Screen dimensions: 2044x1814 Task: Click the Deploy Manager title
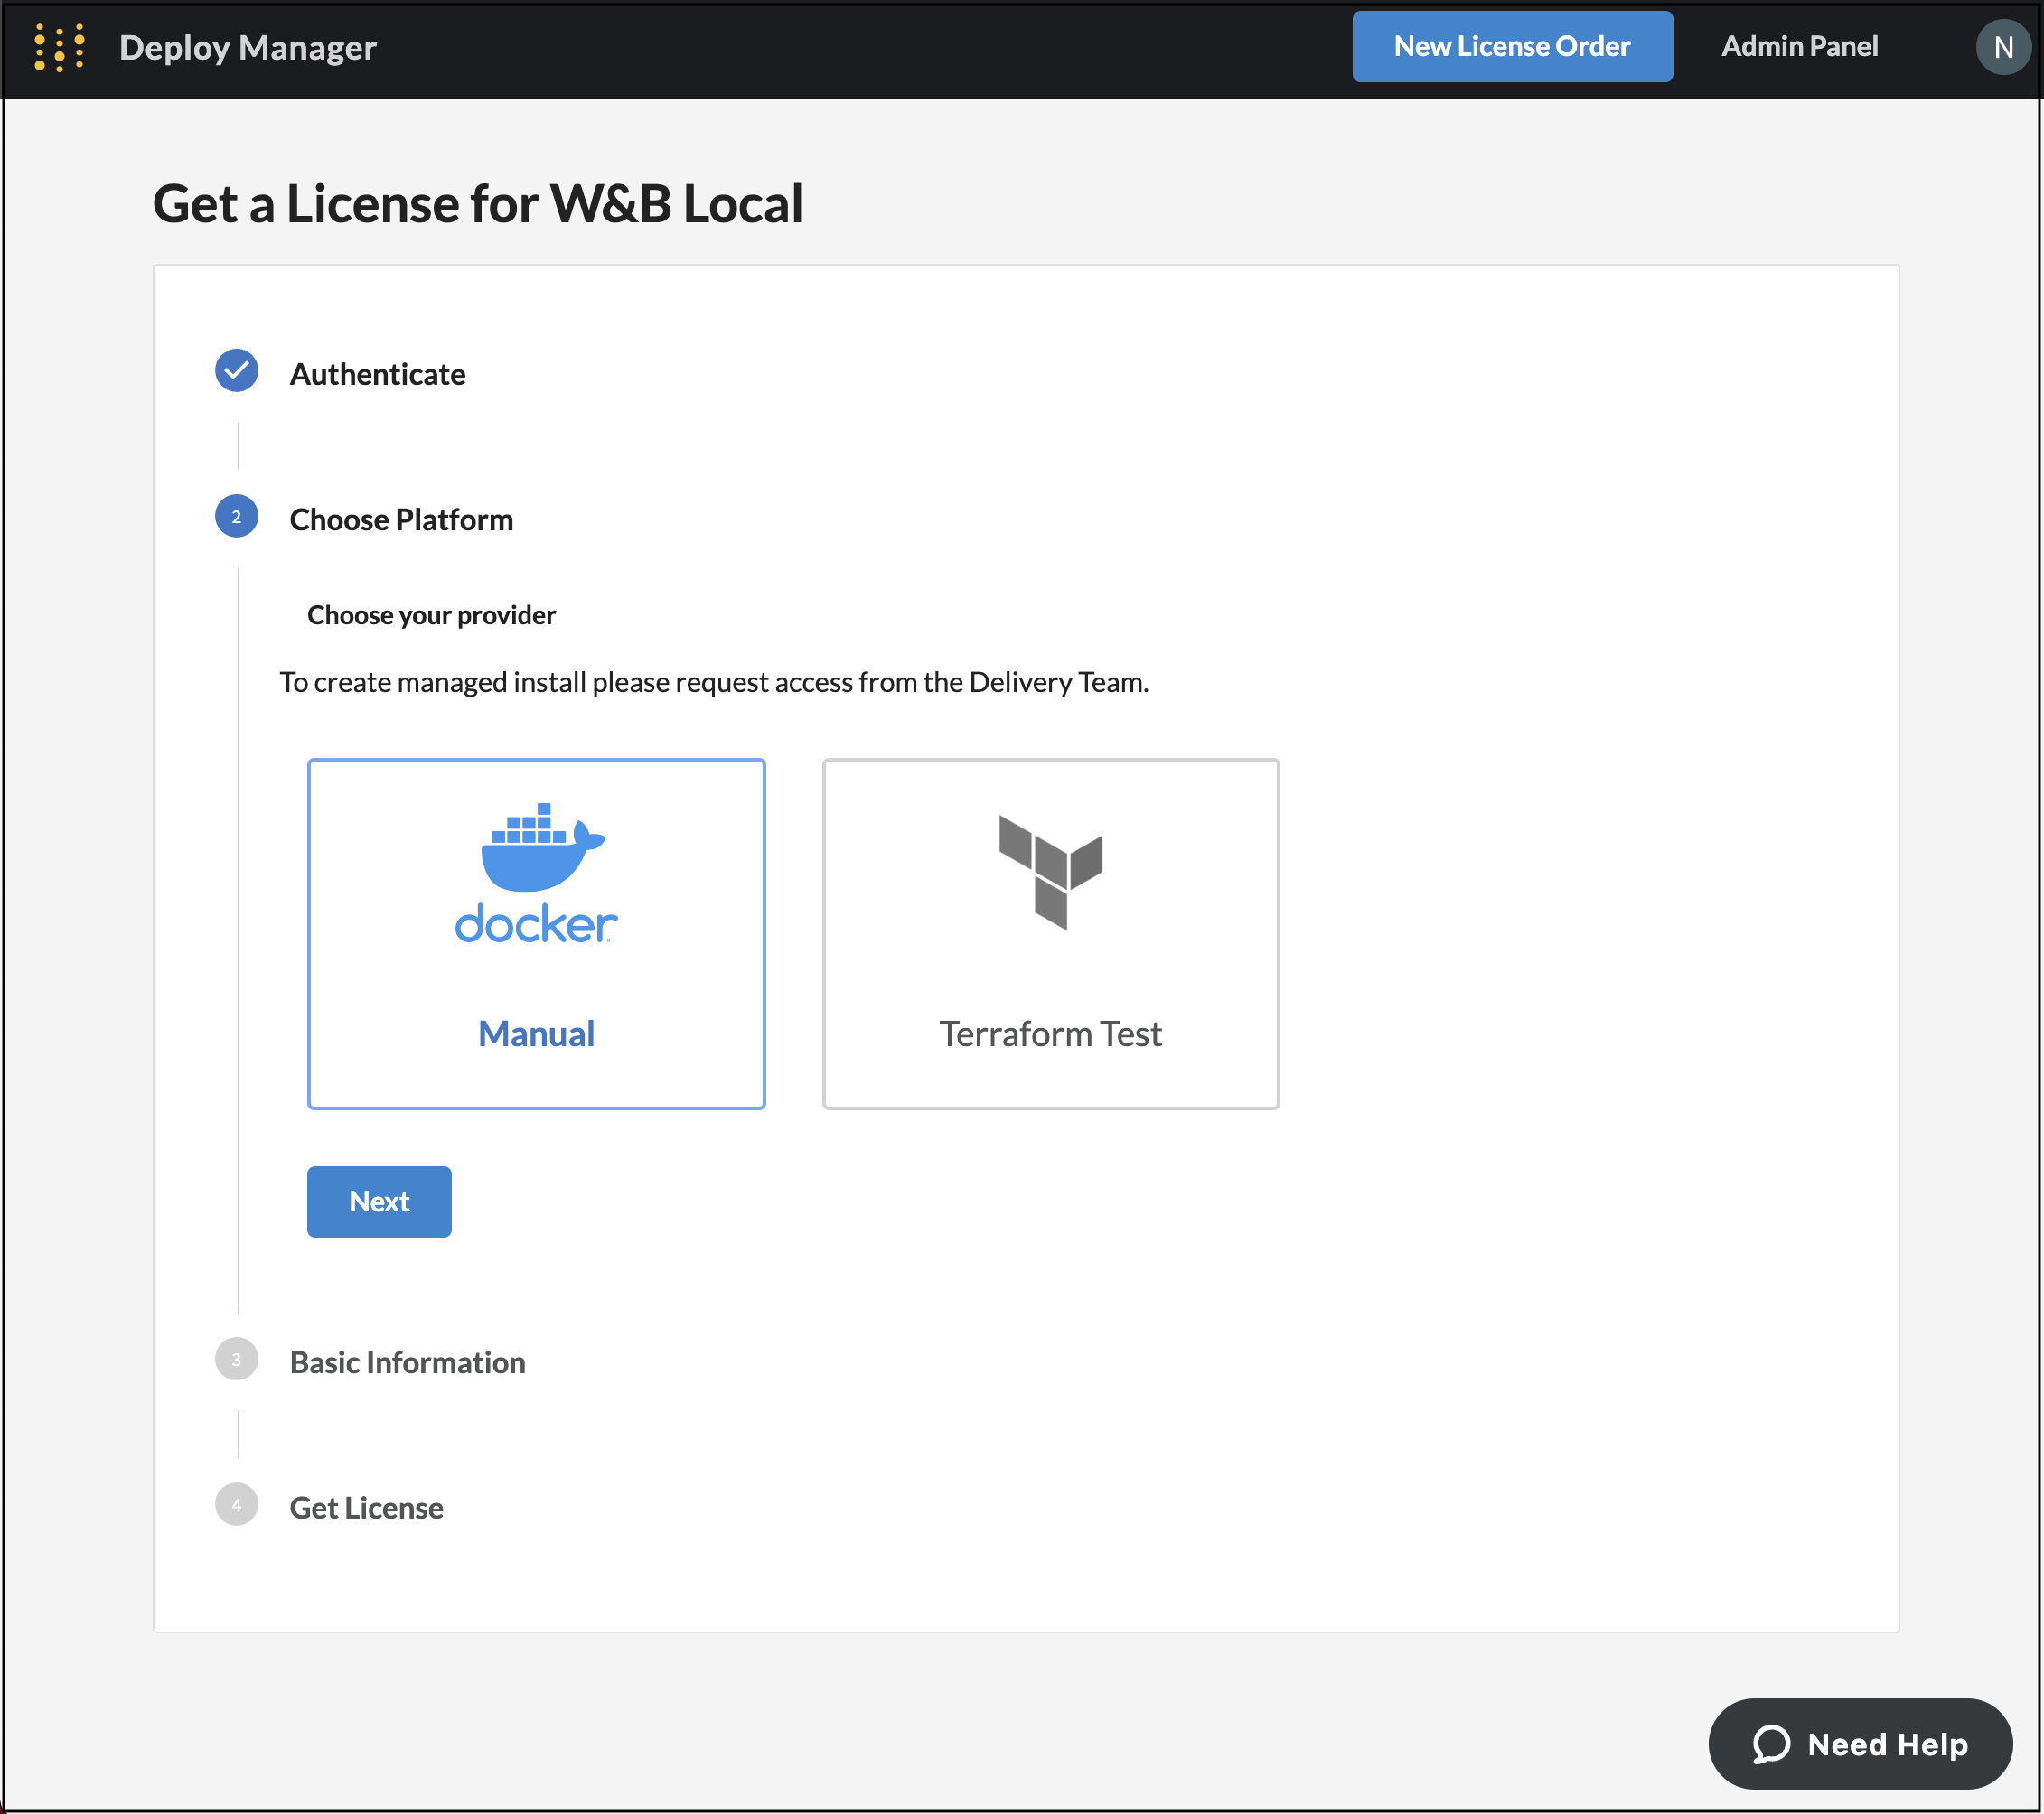[x=247, y=48]
